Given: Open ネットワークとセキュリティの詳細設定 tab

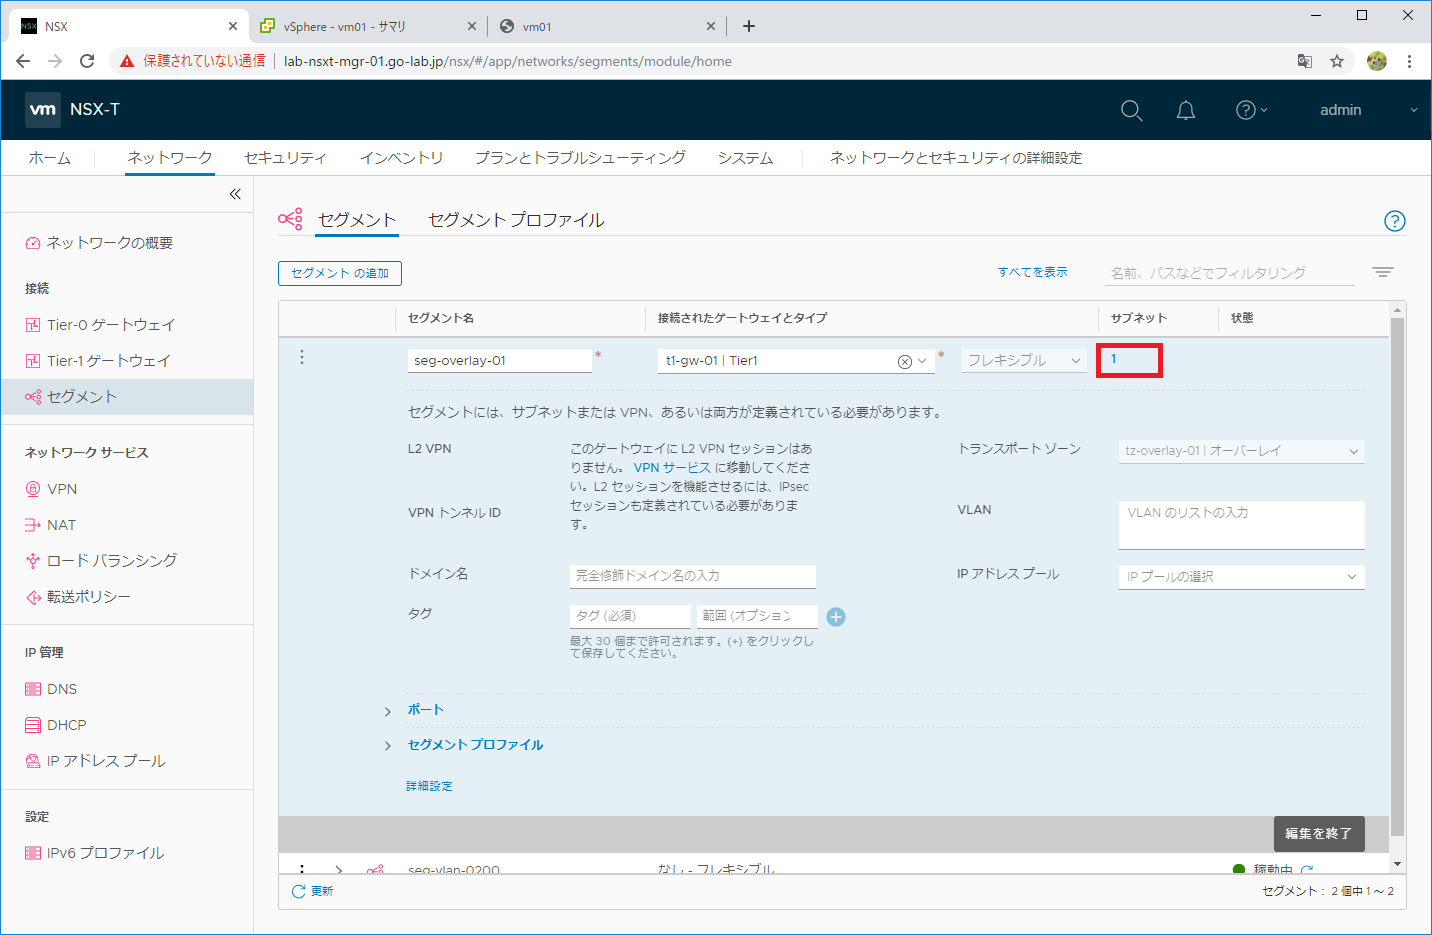Looking at the screenshot, I should 956,158.
